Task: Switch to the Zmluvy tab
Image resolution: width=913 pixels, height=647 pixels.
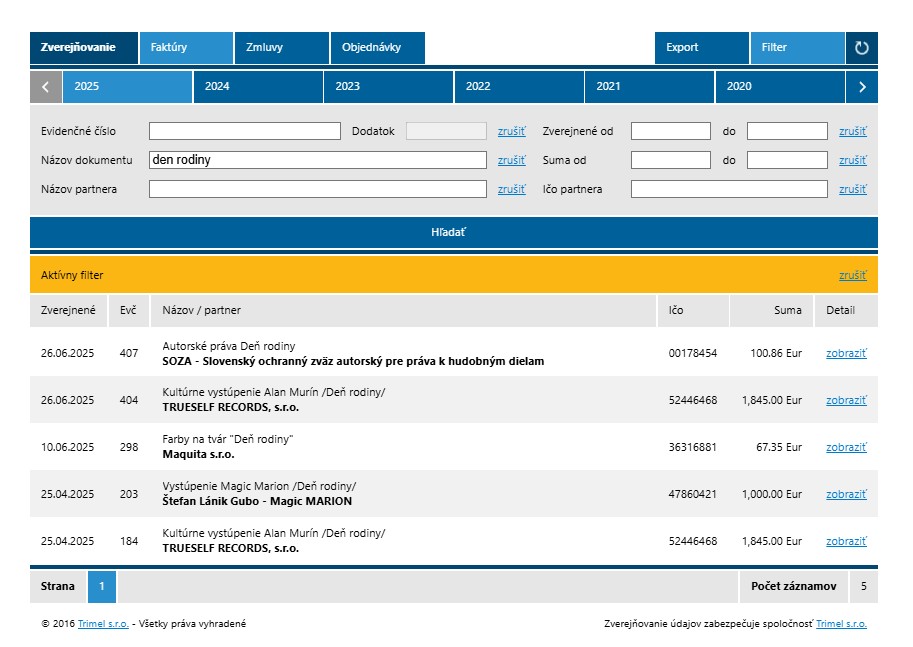Action: pos(281,47)
